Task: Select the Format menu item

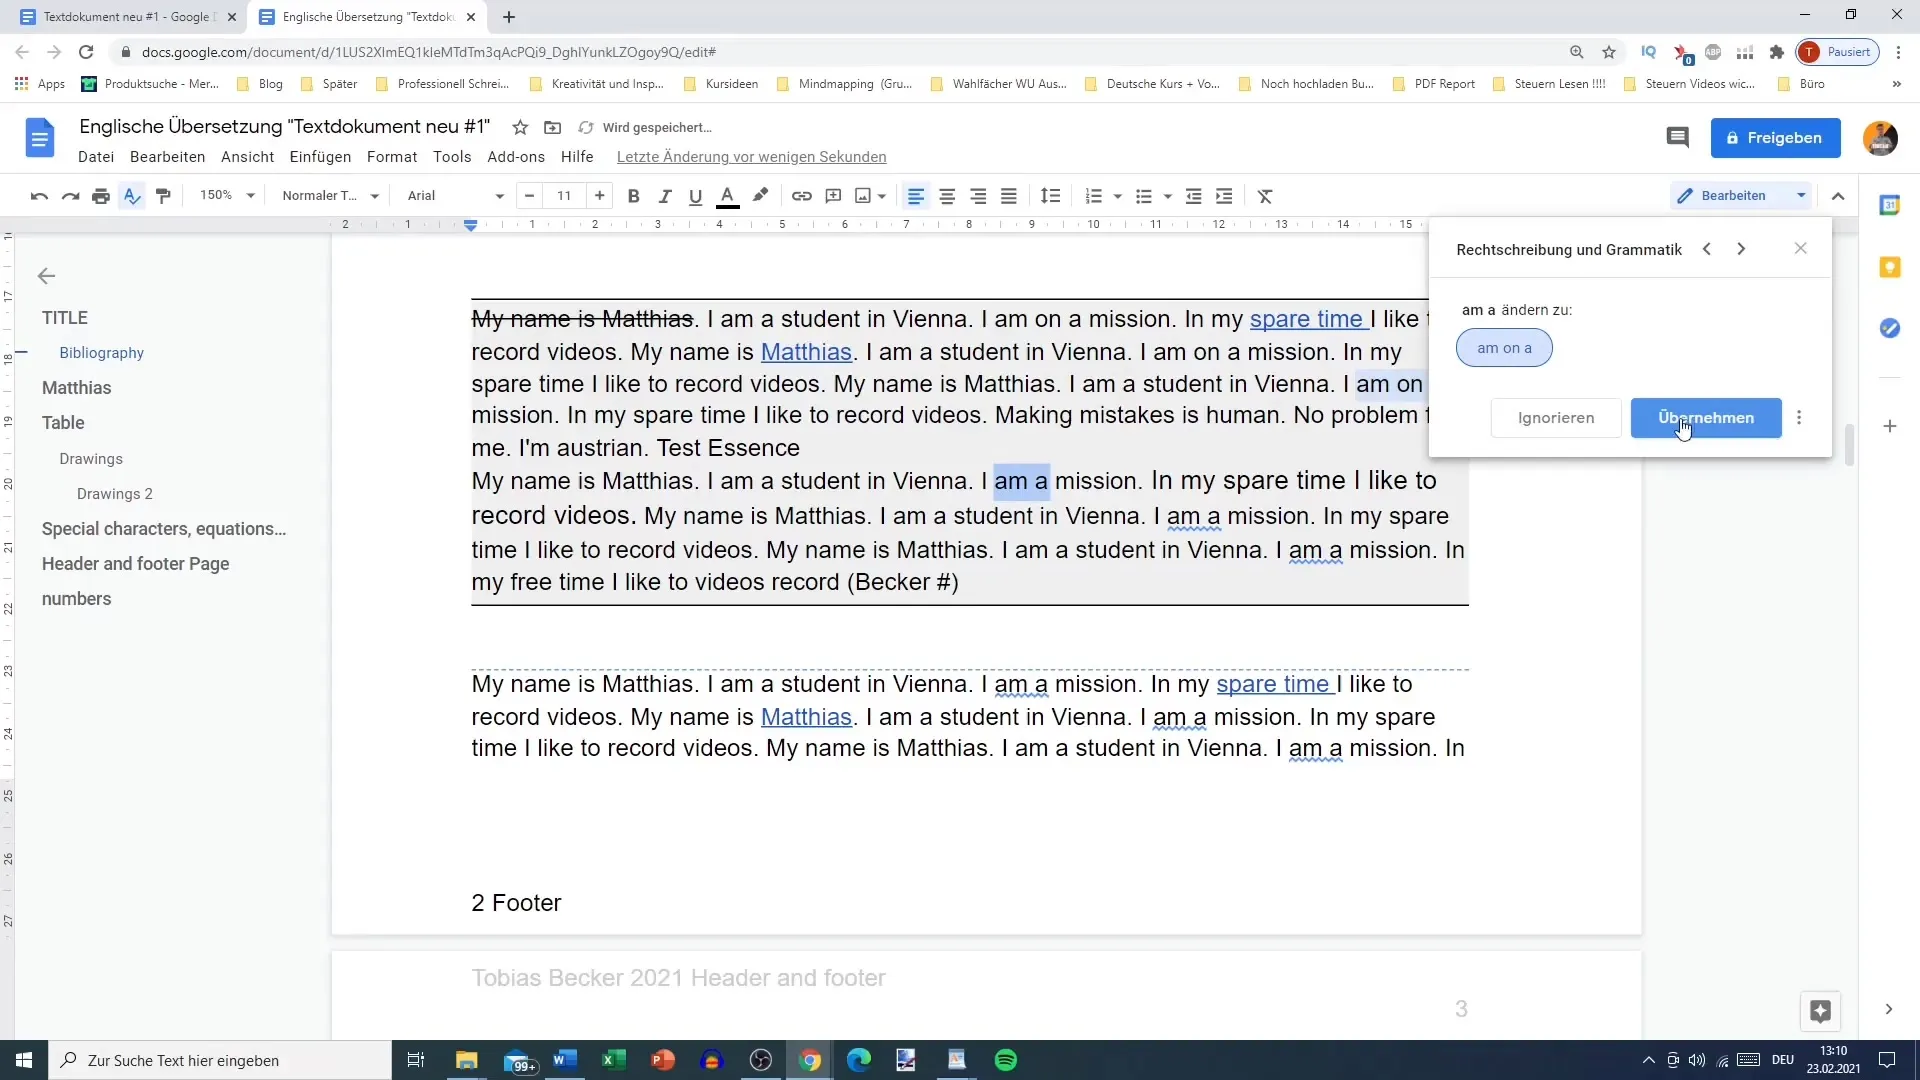Action: pos(392,156)
